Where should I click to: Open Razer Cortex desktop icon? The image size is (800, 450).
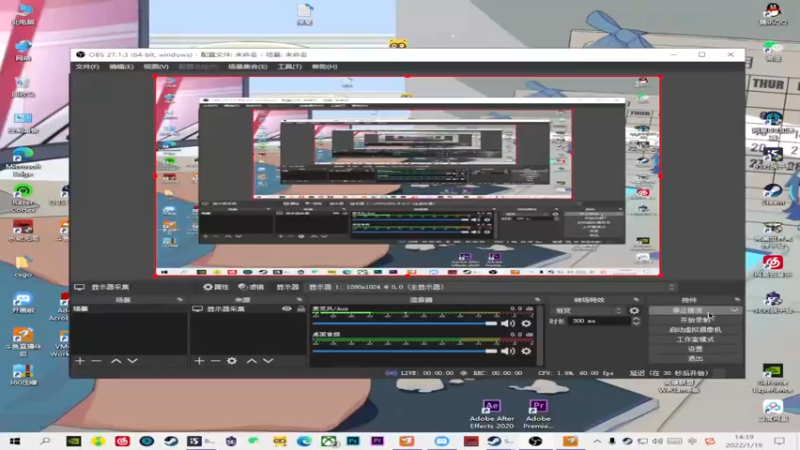click(x=23, y=198)
